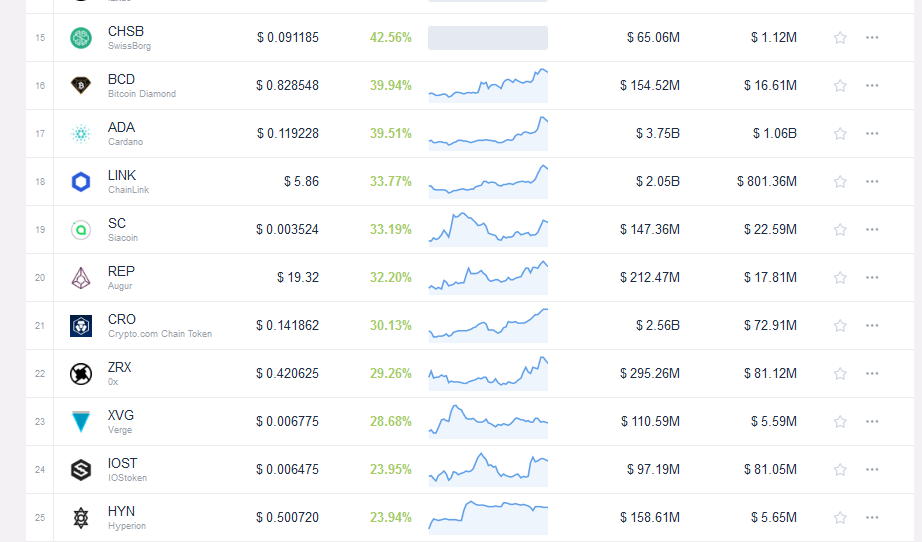Click the ZRX ticker name

(x=119, y=367)
